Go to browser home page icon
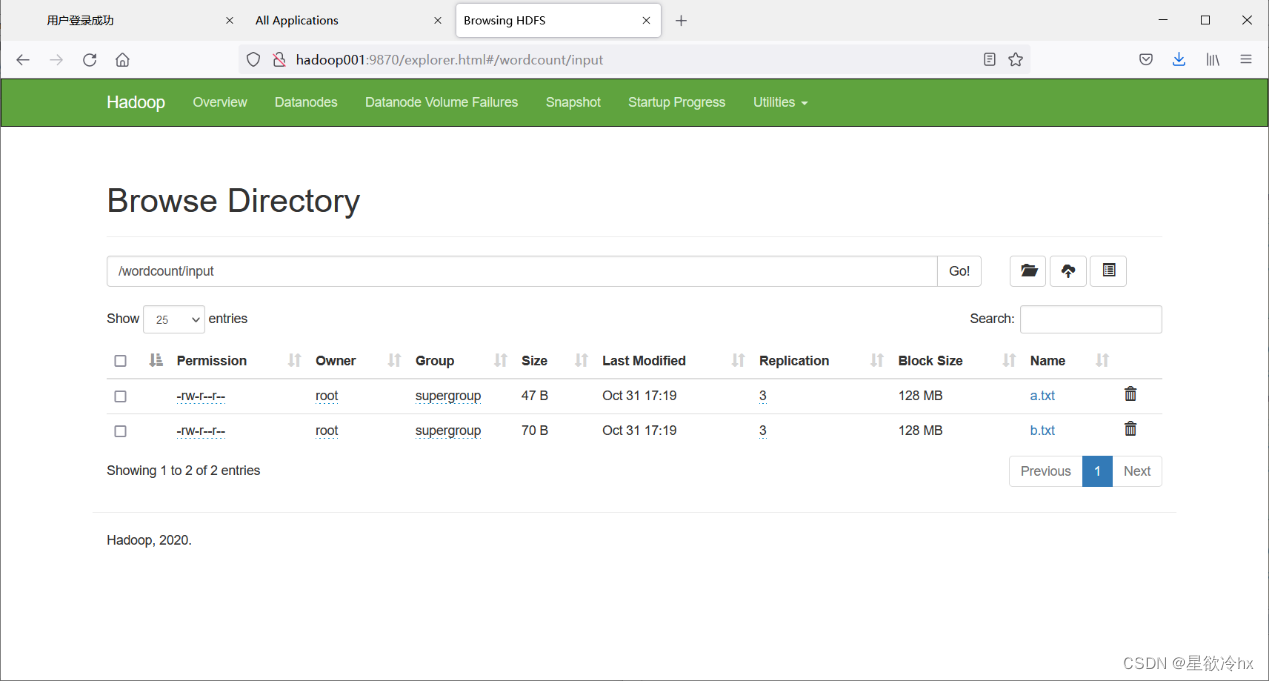 122,60
